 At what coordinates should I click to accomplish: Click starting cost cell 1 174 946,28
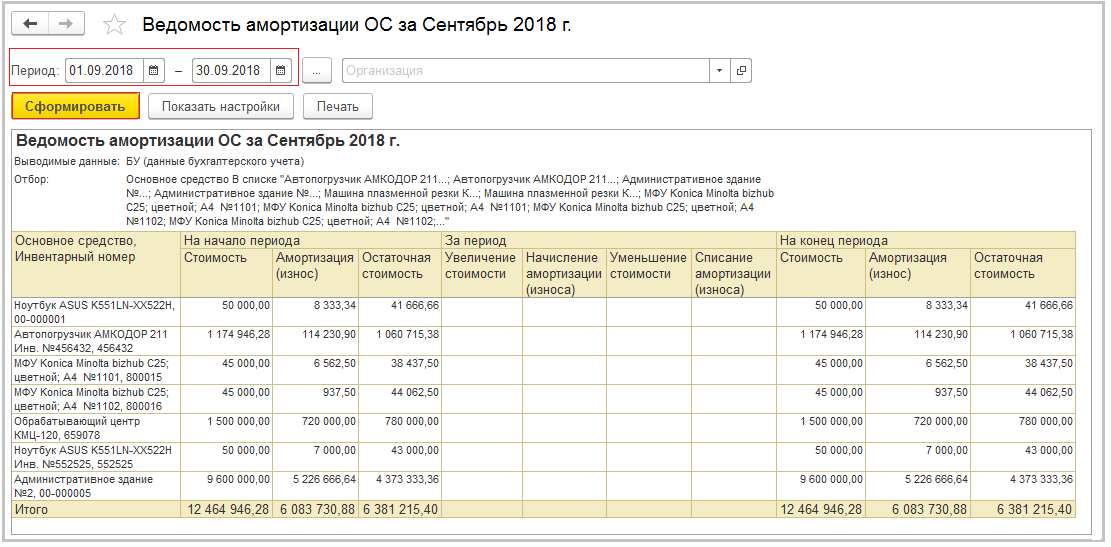(227, 341)
